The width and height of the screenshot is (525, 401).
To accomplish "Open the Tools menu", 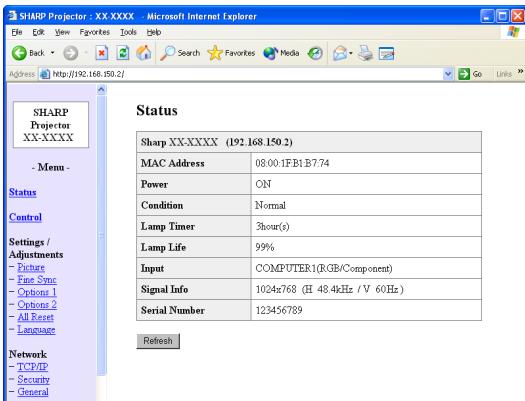I will point(128,32).
